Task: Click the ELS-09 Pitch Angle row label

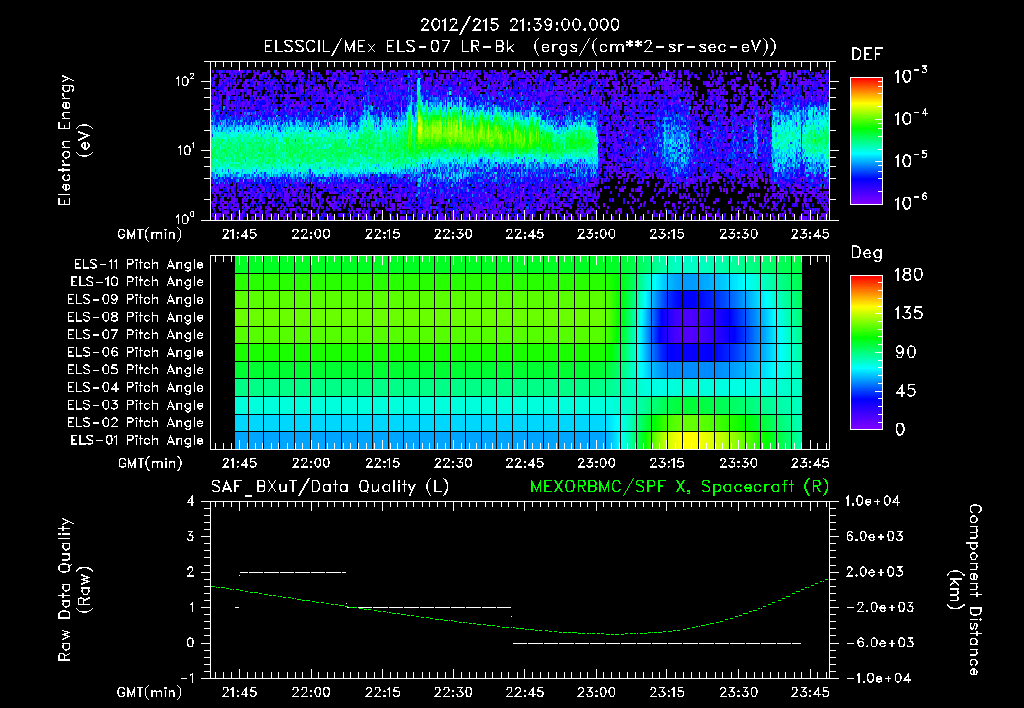Action: [x=136, y=300]
